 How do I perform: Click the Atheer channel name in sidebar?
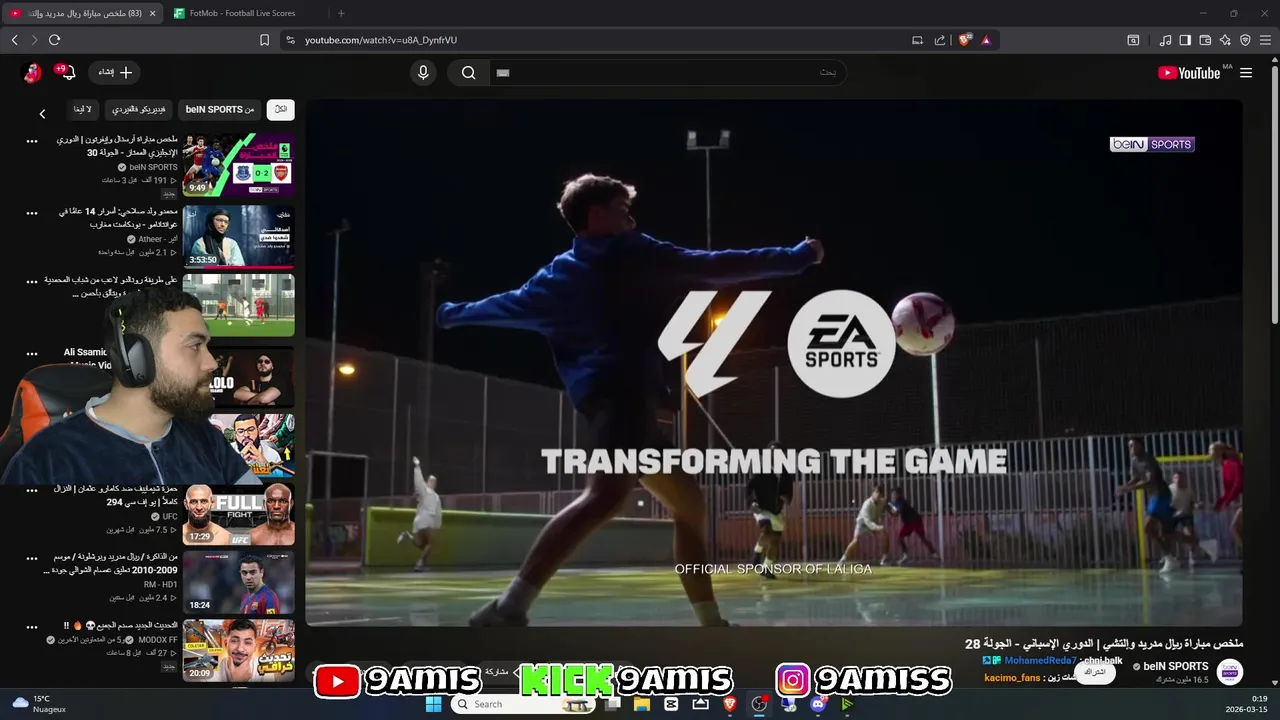point(156,239)
